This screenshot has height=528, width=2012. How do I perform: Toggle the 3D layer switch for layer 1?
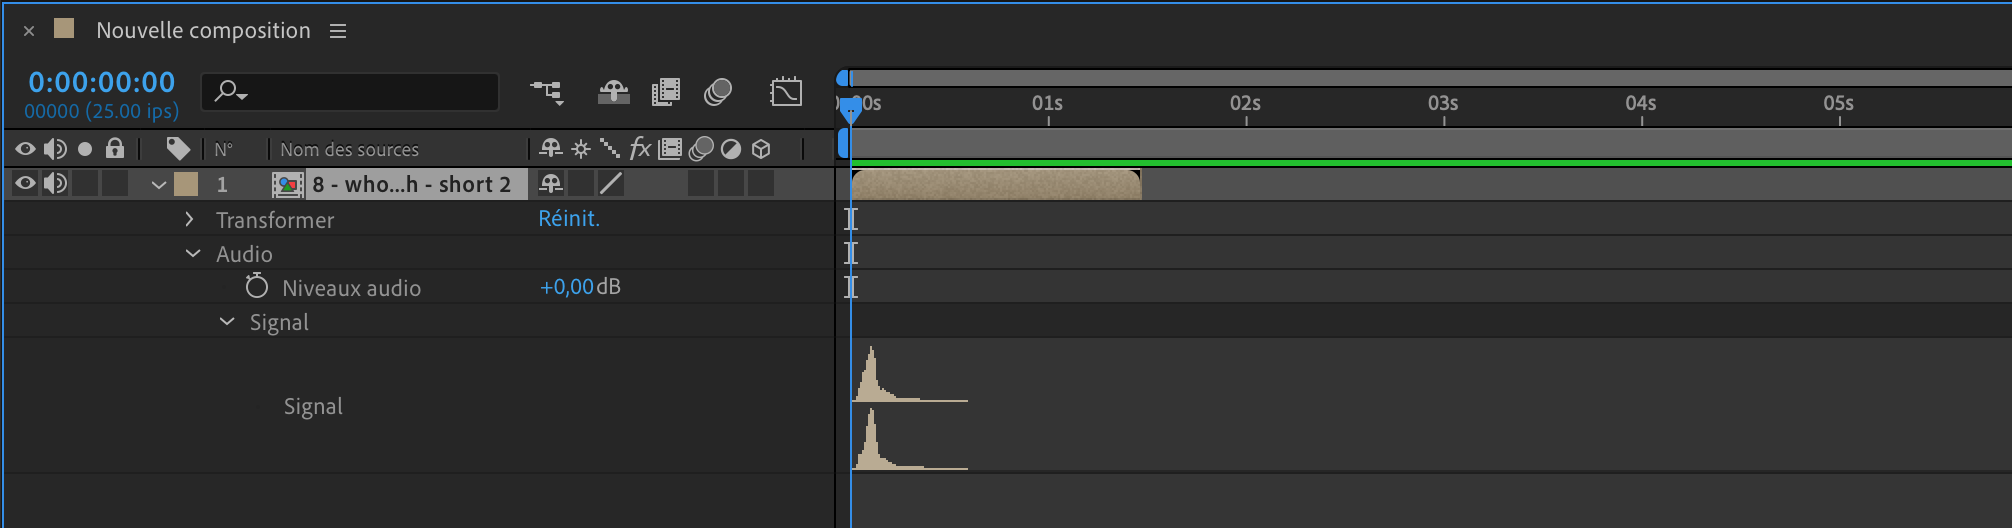point(761,183)
